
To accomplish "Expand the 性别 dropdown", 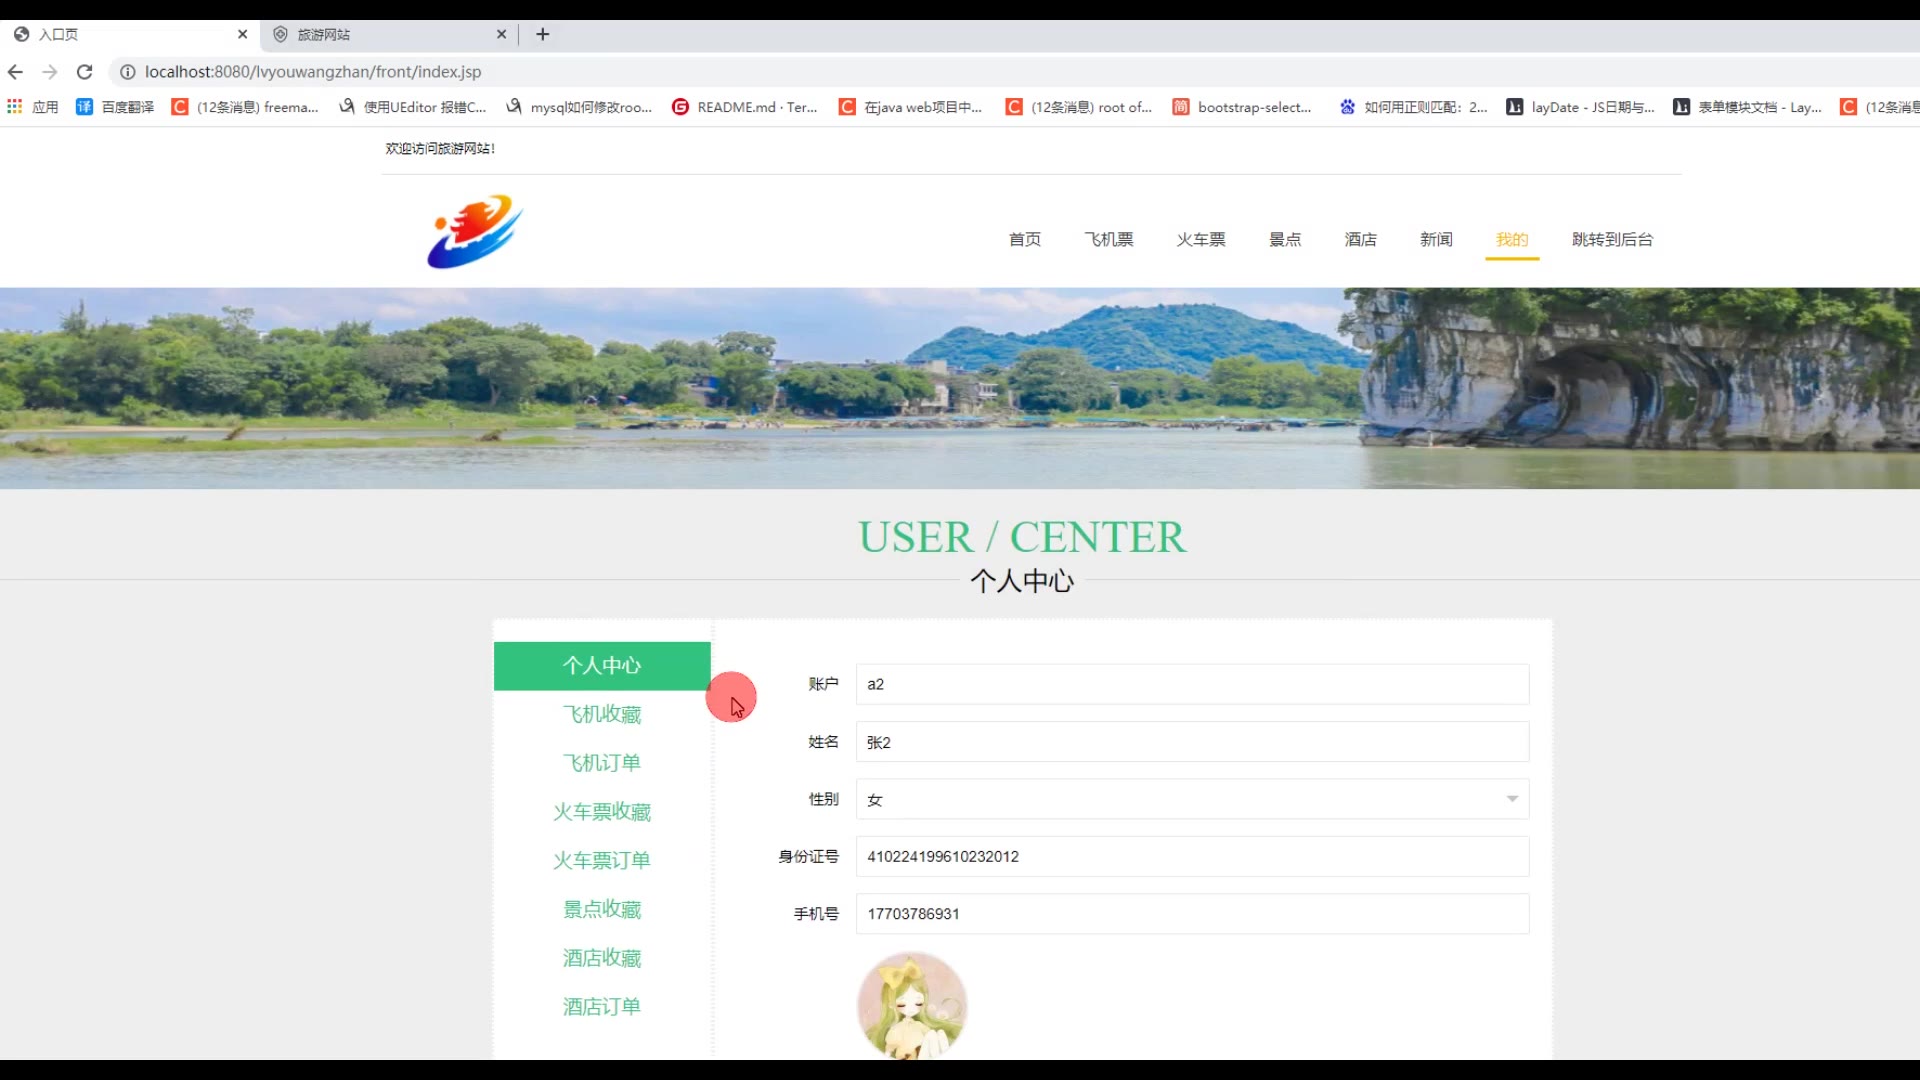I will pos(1192,799).
